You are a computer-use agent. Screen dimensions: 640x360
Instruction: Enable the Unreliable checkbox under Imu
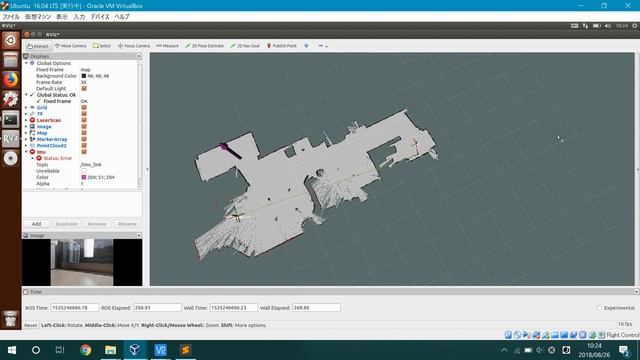84,171
